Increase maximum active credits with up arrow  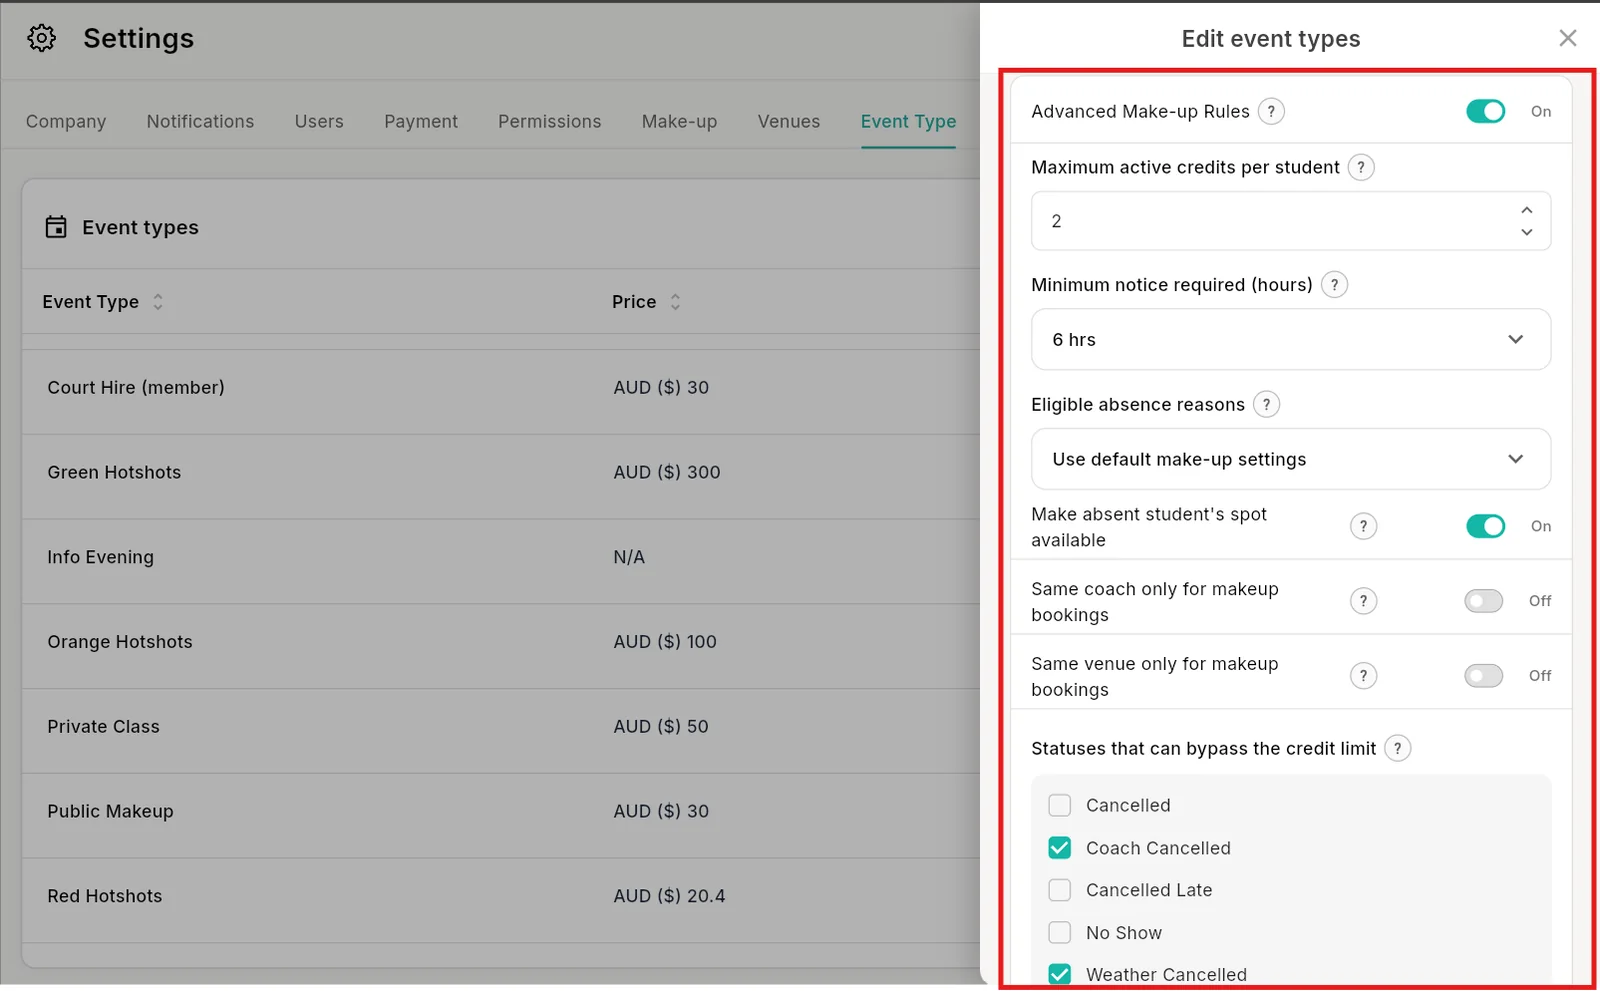point(1526,210)
